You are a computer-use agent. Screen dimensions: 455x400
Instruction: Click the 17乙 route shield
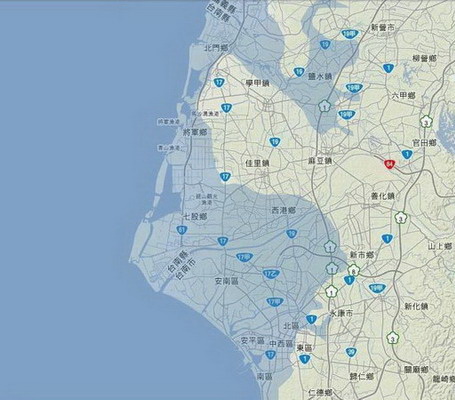pos(271,274)
